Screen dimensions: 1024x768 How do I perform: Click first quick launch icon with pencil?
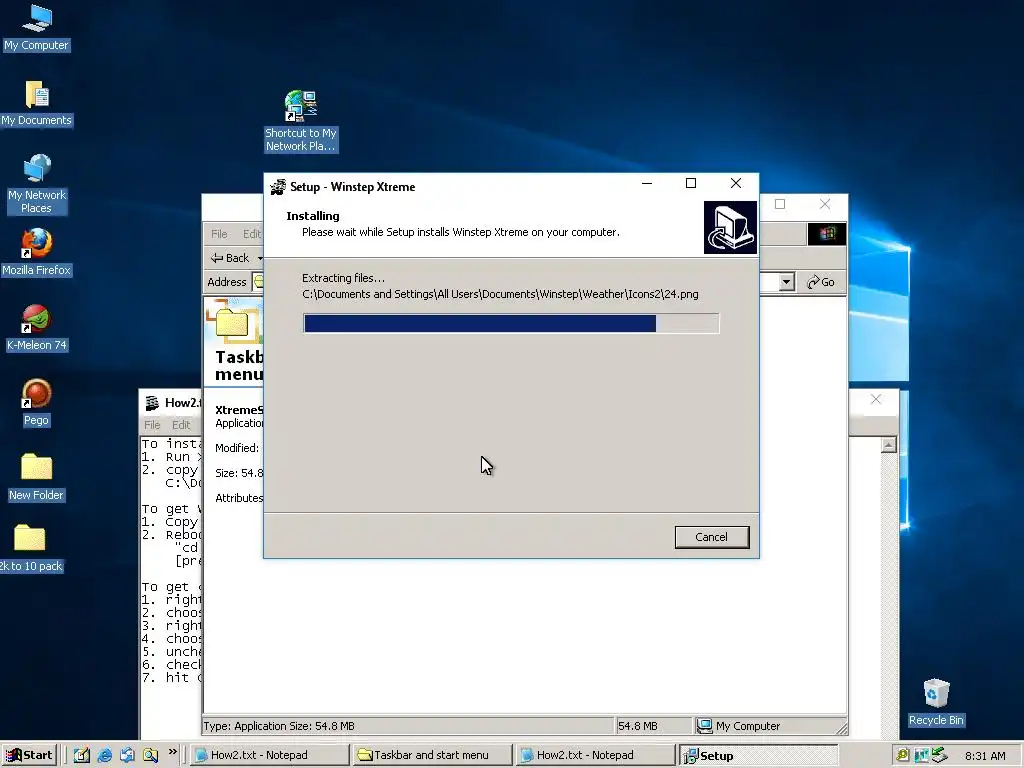pos(82,755)
